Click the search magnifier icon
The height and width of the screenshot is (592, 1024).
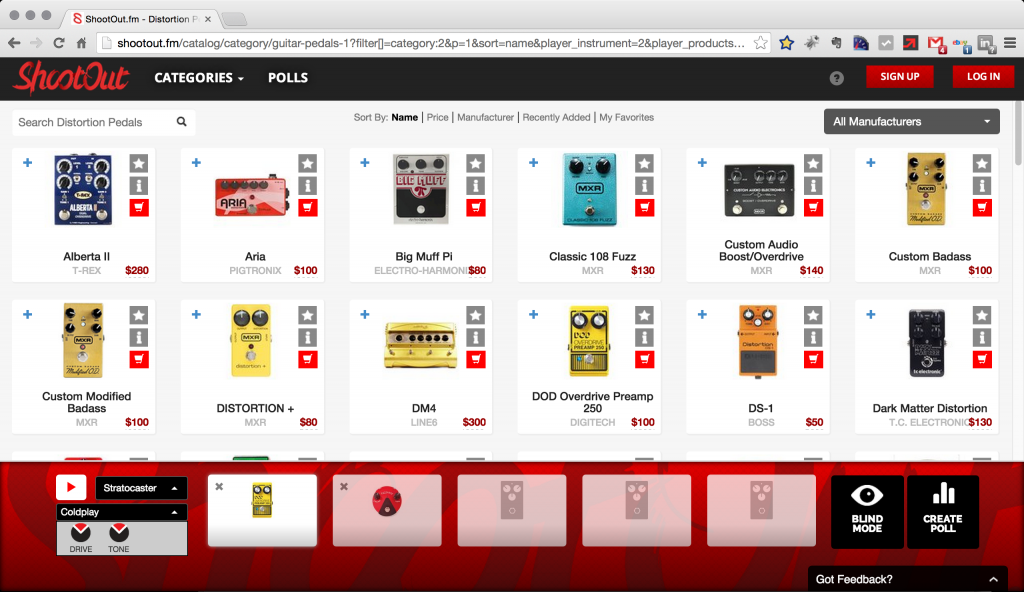point(182,122)
